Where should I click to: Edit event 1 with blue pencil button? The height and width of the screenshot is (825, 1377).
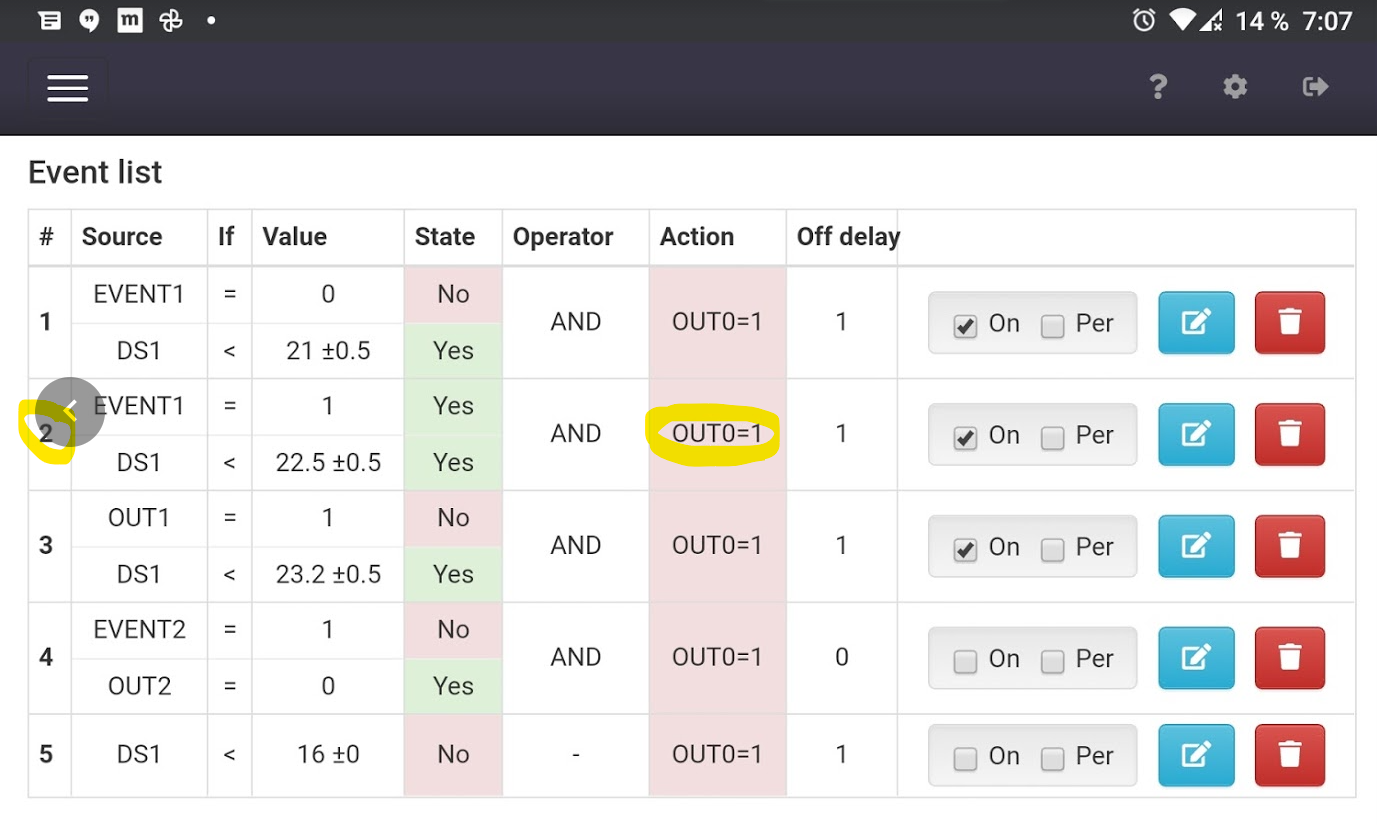1196,323
